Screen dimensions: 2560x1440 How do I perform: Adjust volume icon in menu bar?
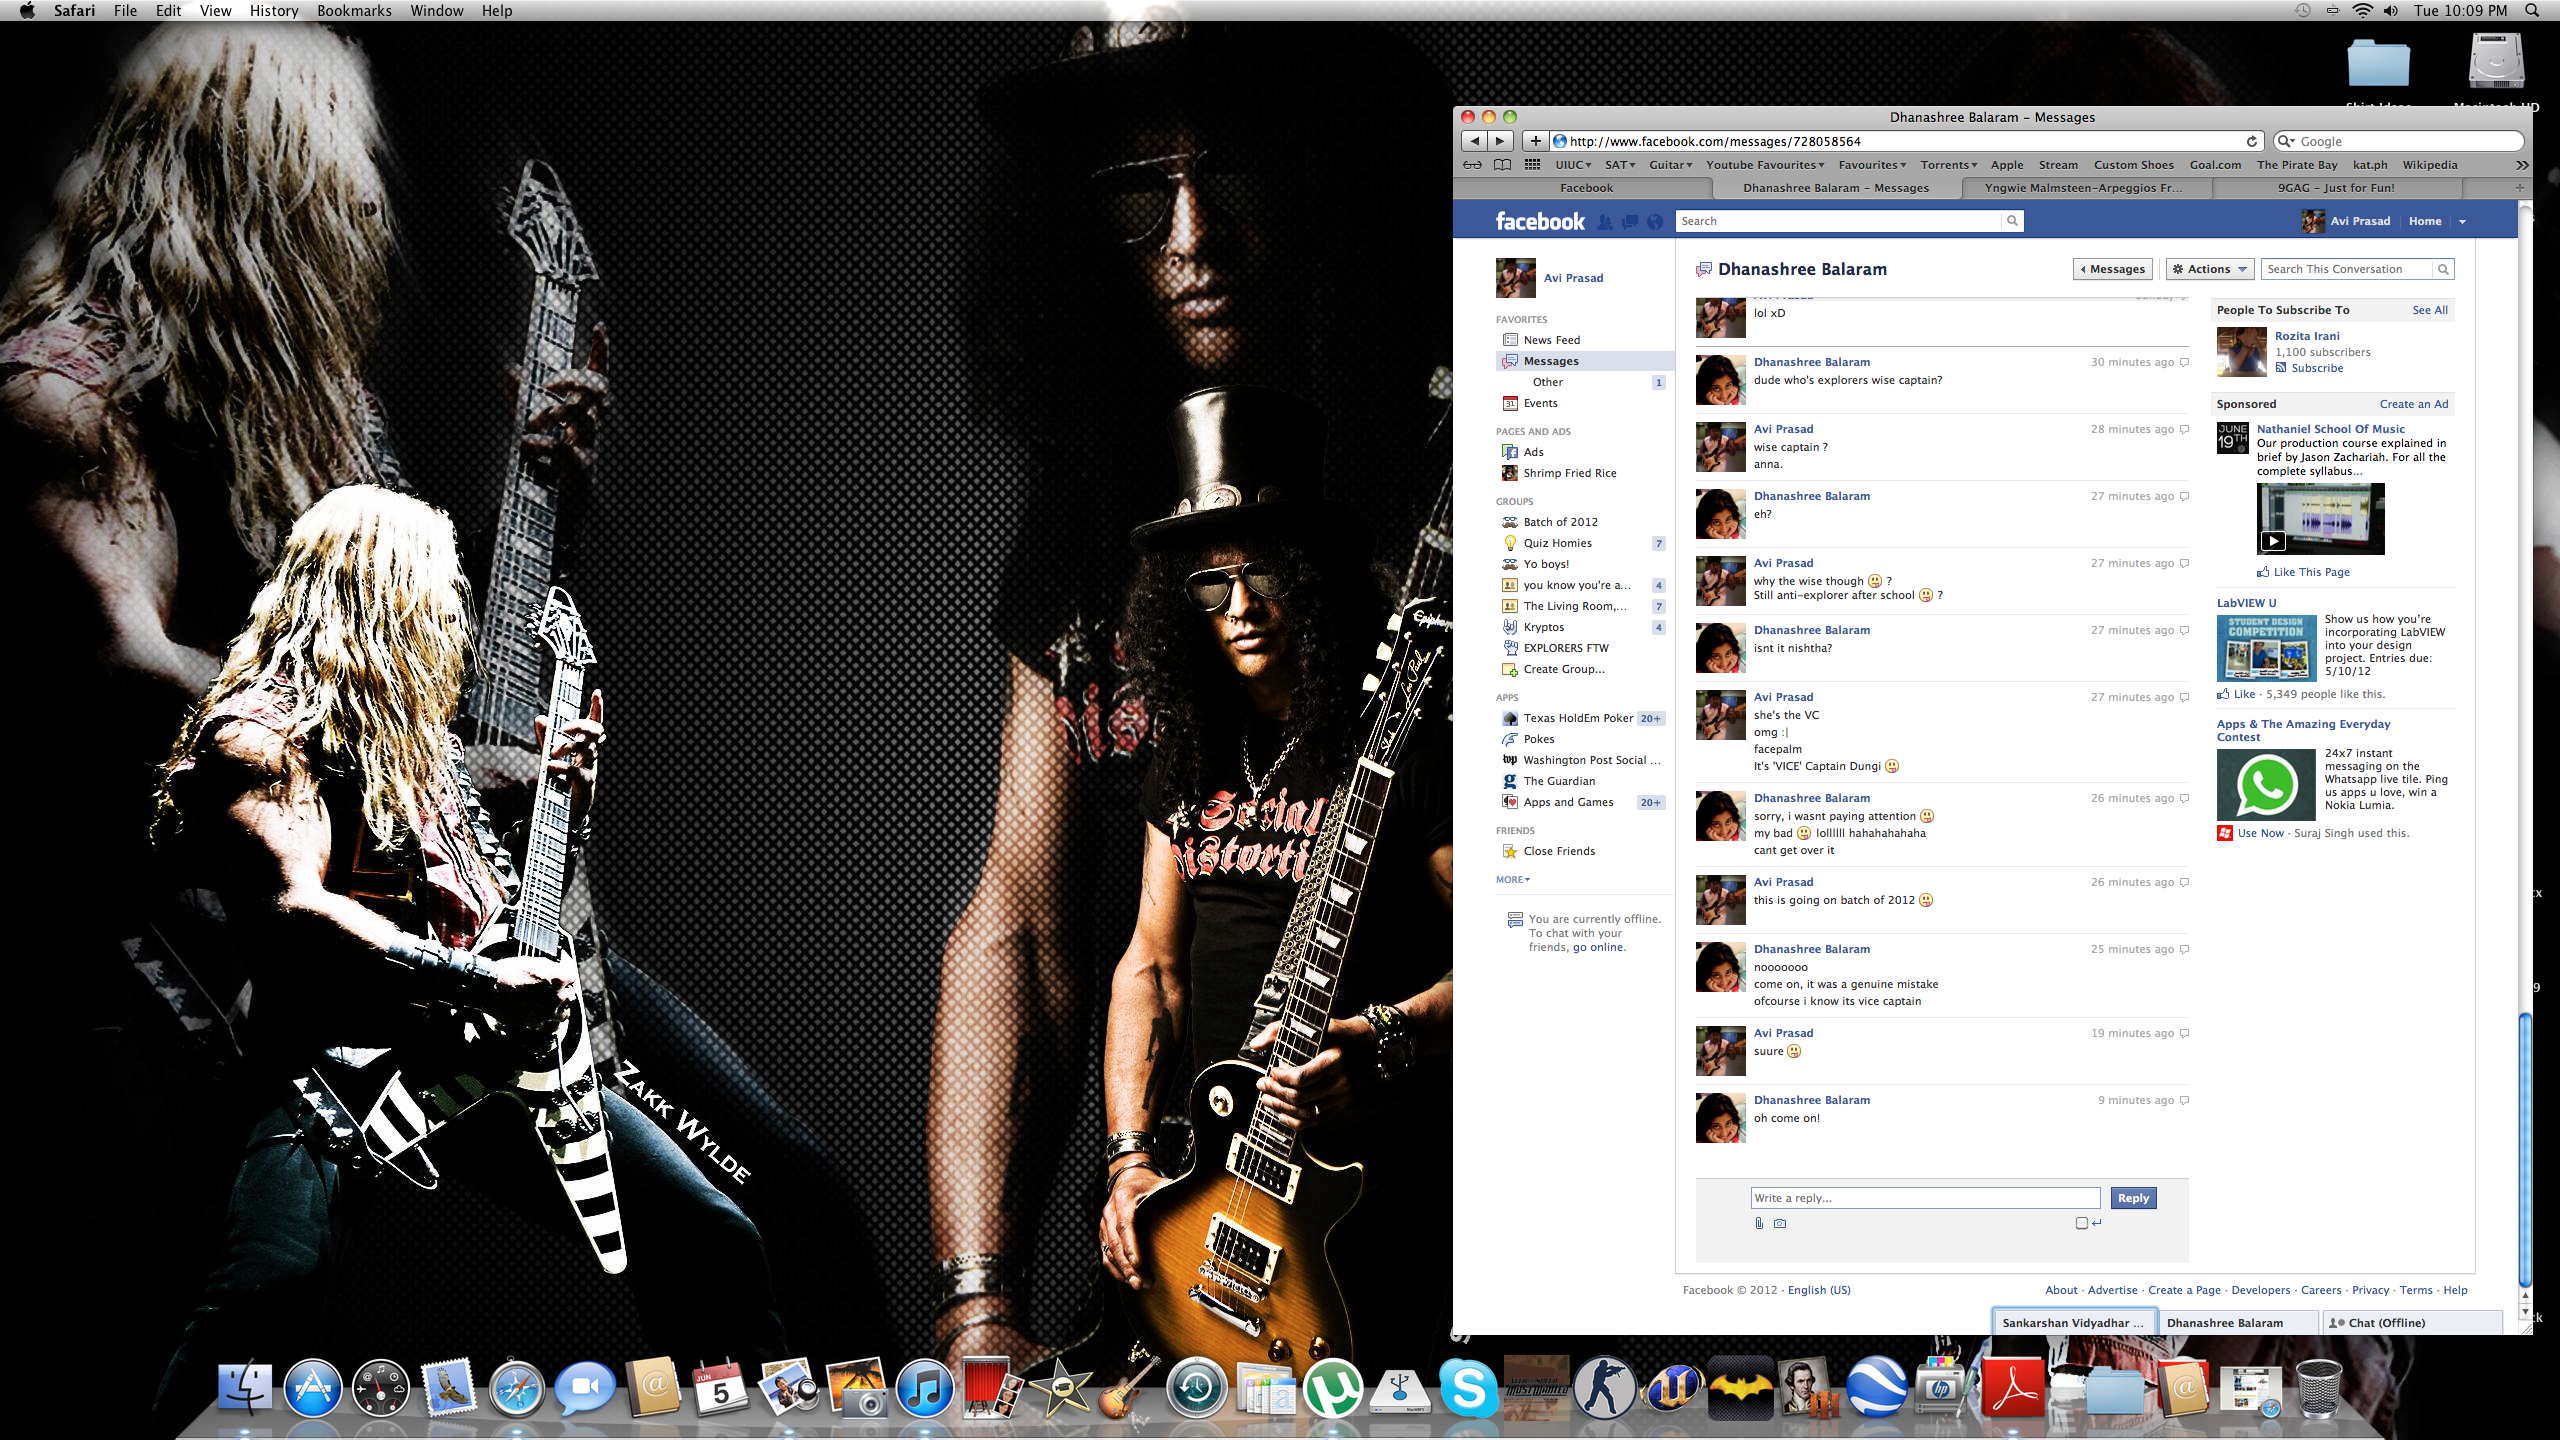click(x=2391, y=10)
